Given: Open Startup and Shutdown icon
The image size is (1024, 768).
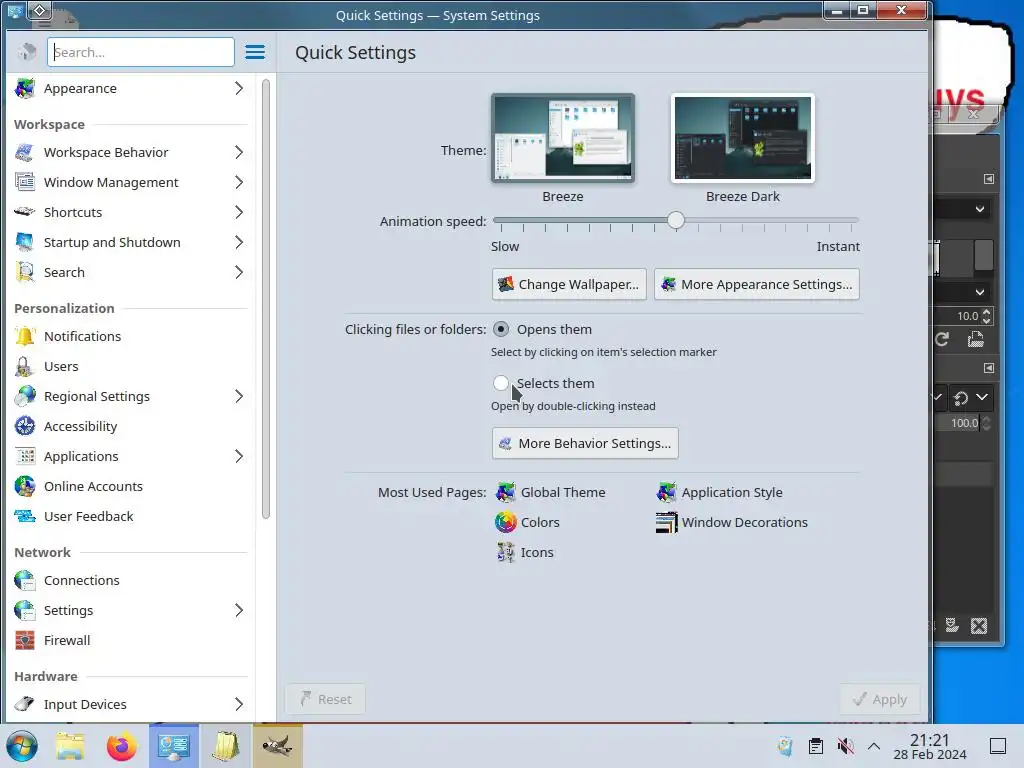Looking at the screenshot, I should [x=25, y=242].
